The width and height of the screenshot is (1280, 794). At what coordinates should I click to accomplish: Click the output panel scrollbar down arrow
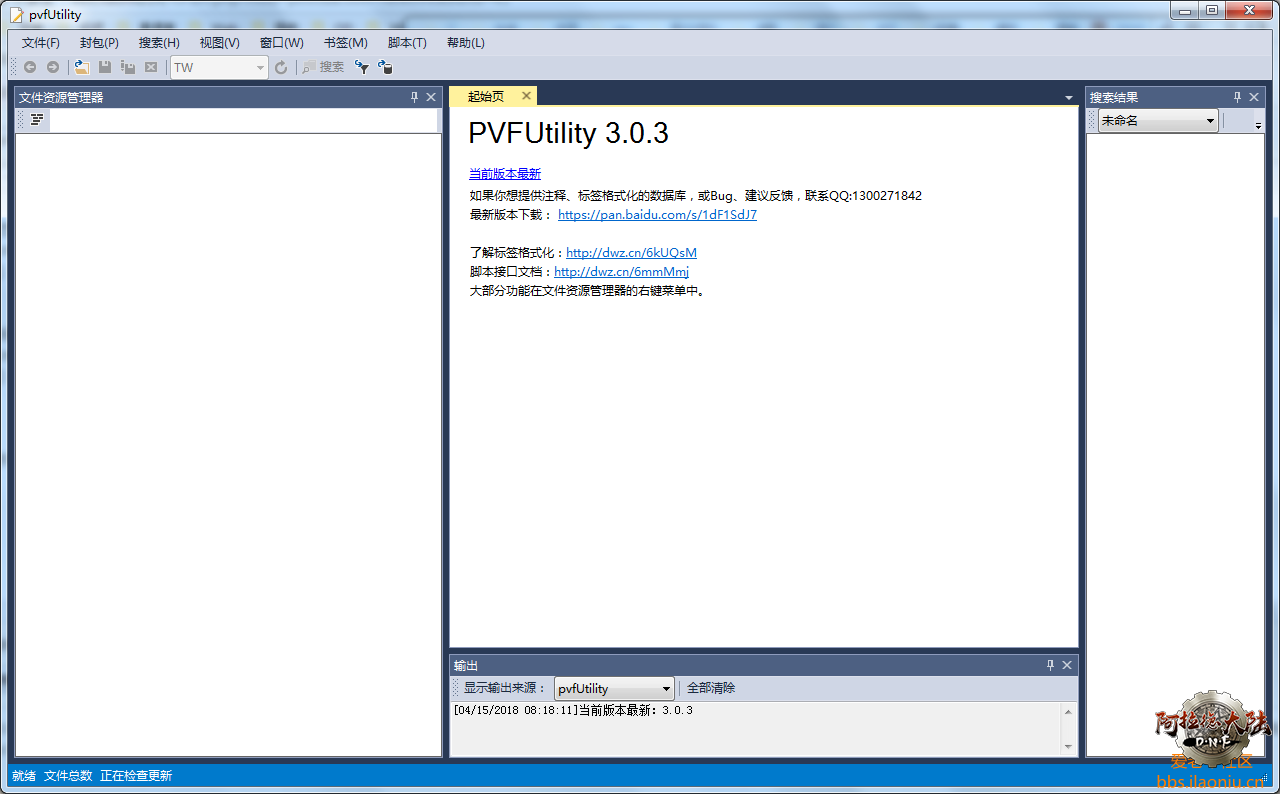[1068, 746]
